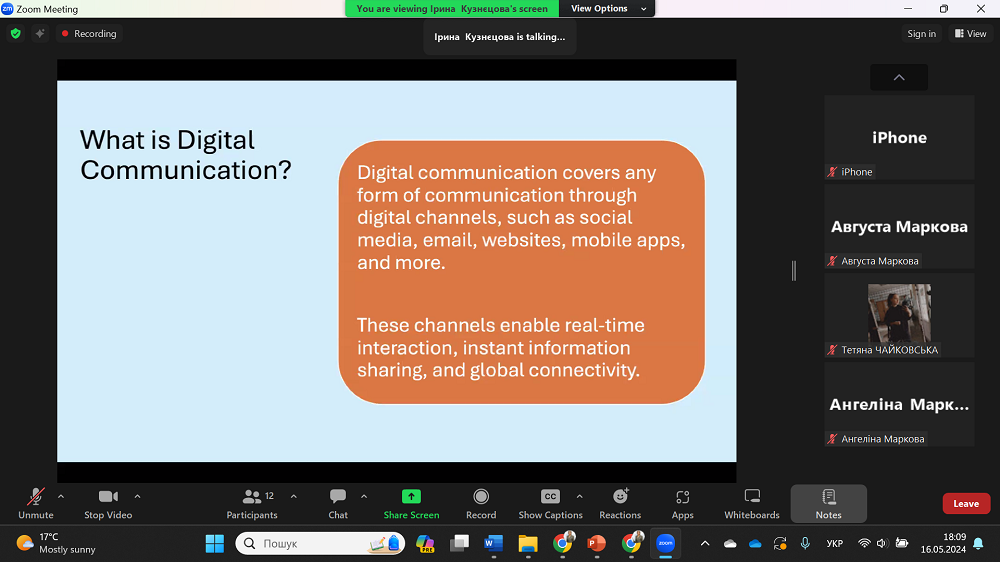Open the Participants list
The height and width of the screenshot is (562, 1000).
(x=252, y=503)
